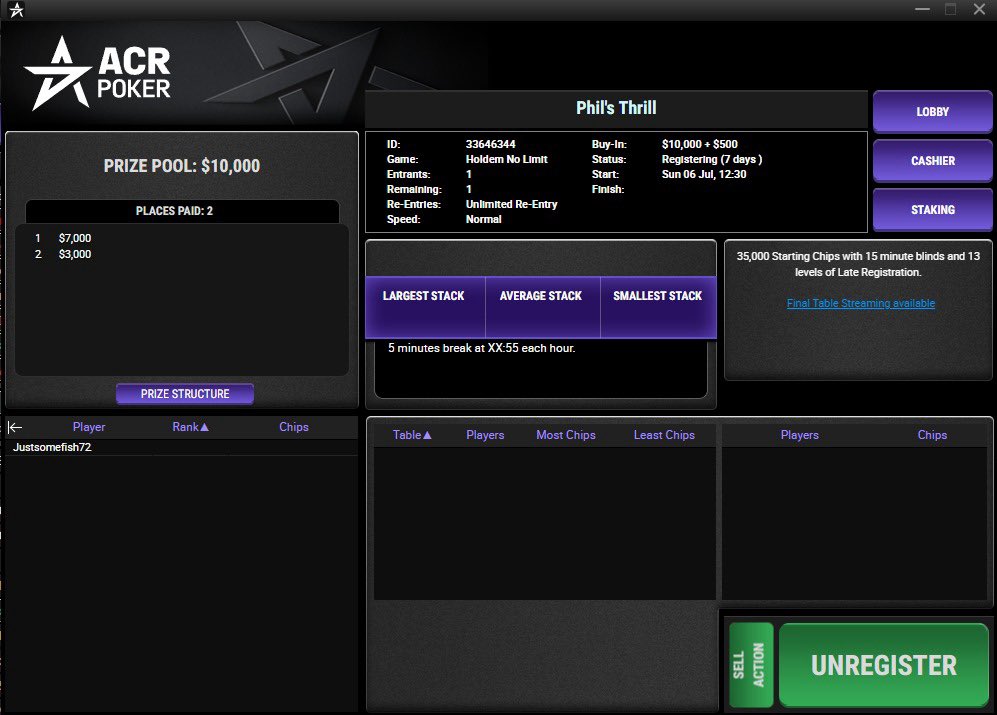Sort tables by Least Chips
The height and width of the screenshot is (715, 997).
tap(664, 435)
